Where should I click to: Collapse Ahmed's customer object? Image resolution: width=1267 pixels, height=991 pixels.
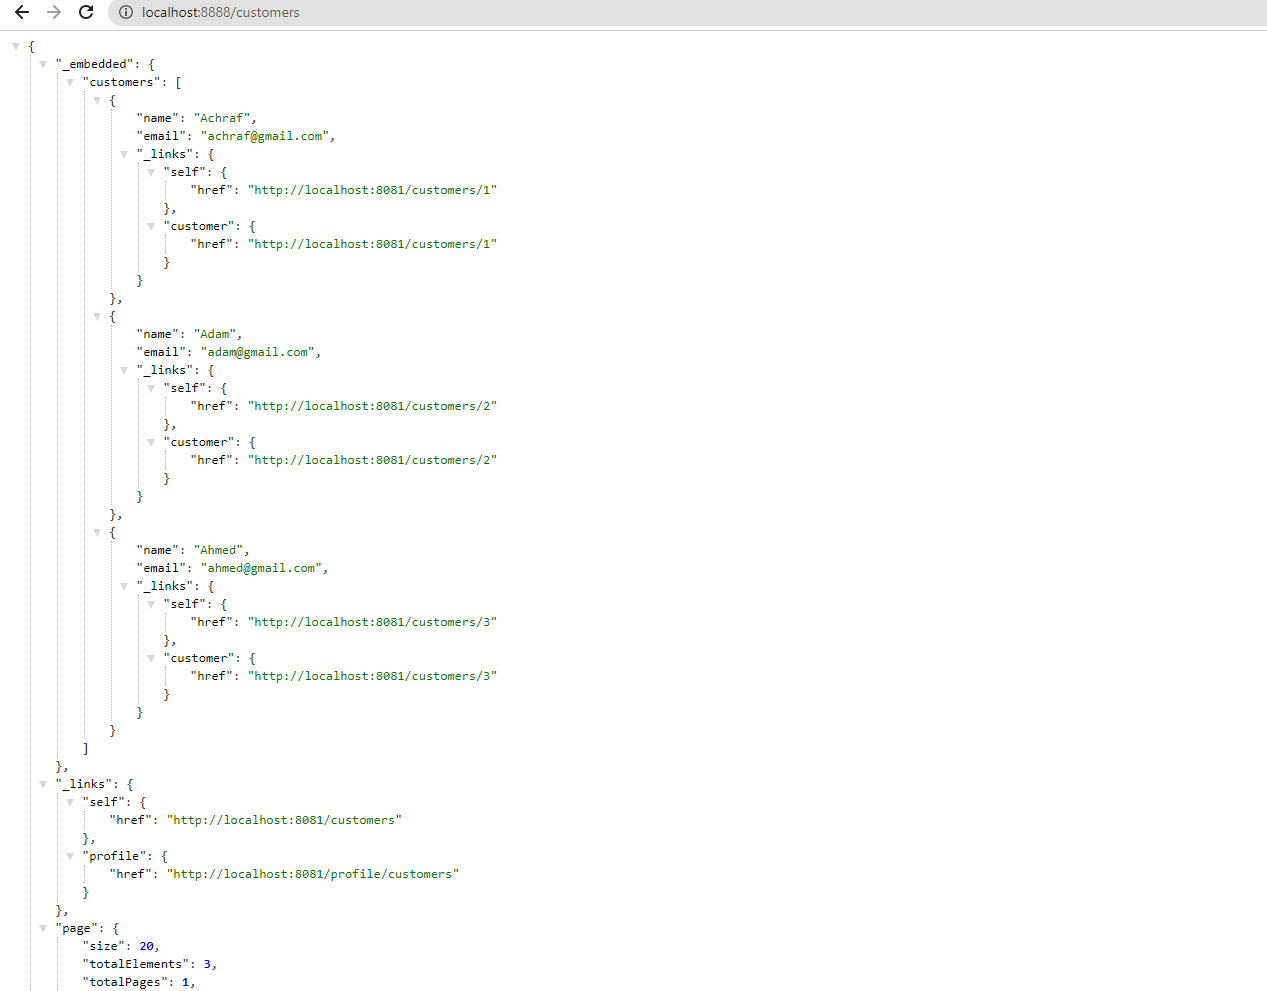97,532
